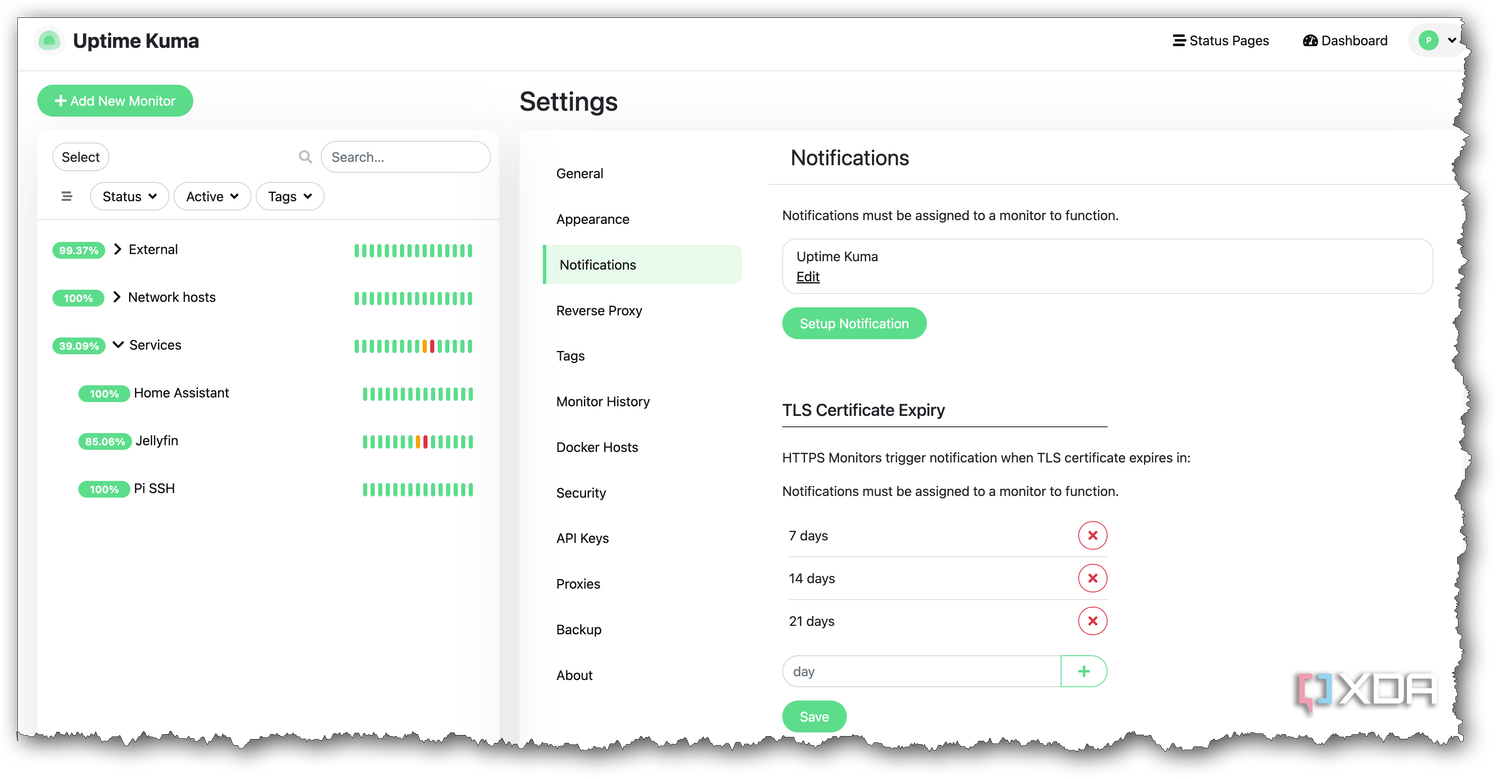This screenshot has width=1500, height=779.
Task: Click the search magnifier icon
Action: point(305,157)
